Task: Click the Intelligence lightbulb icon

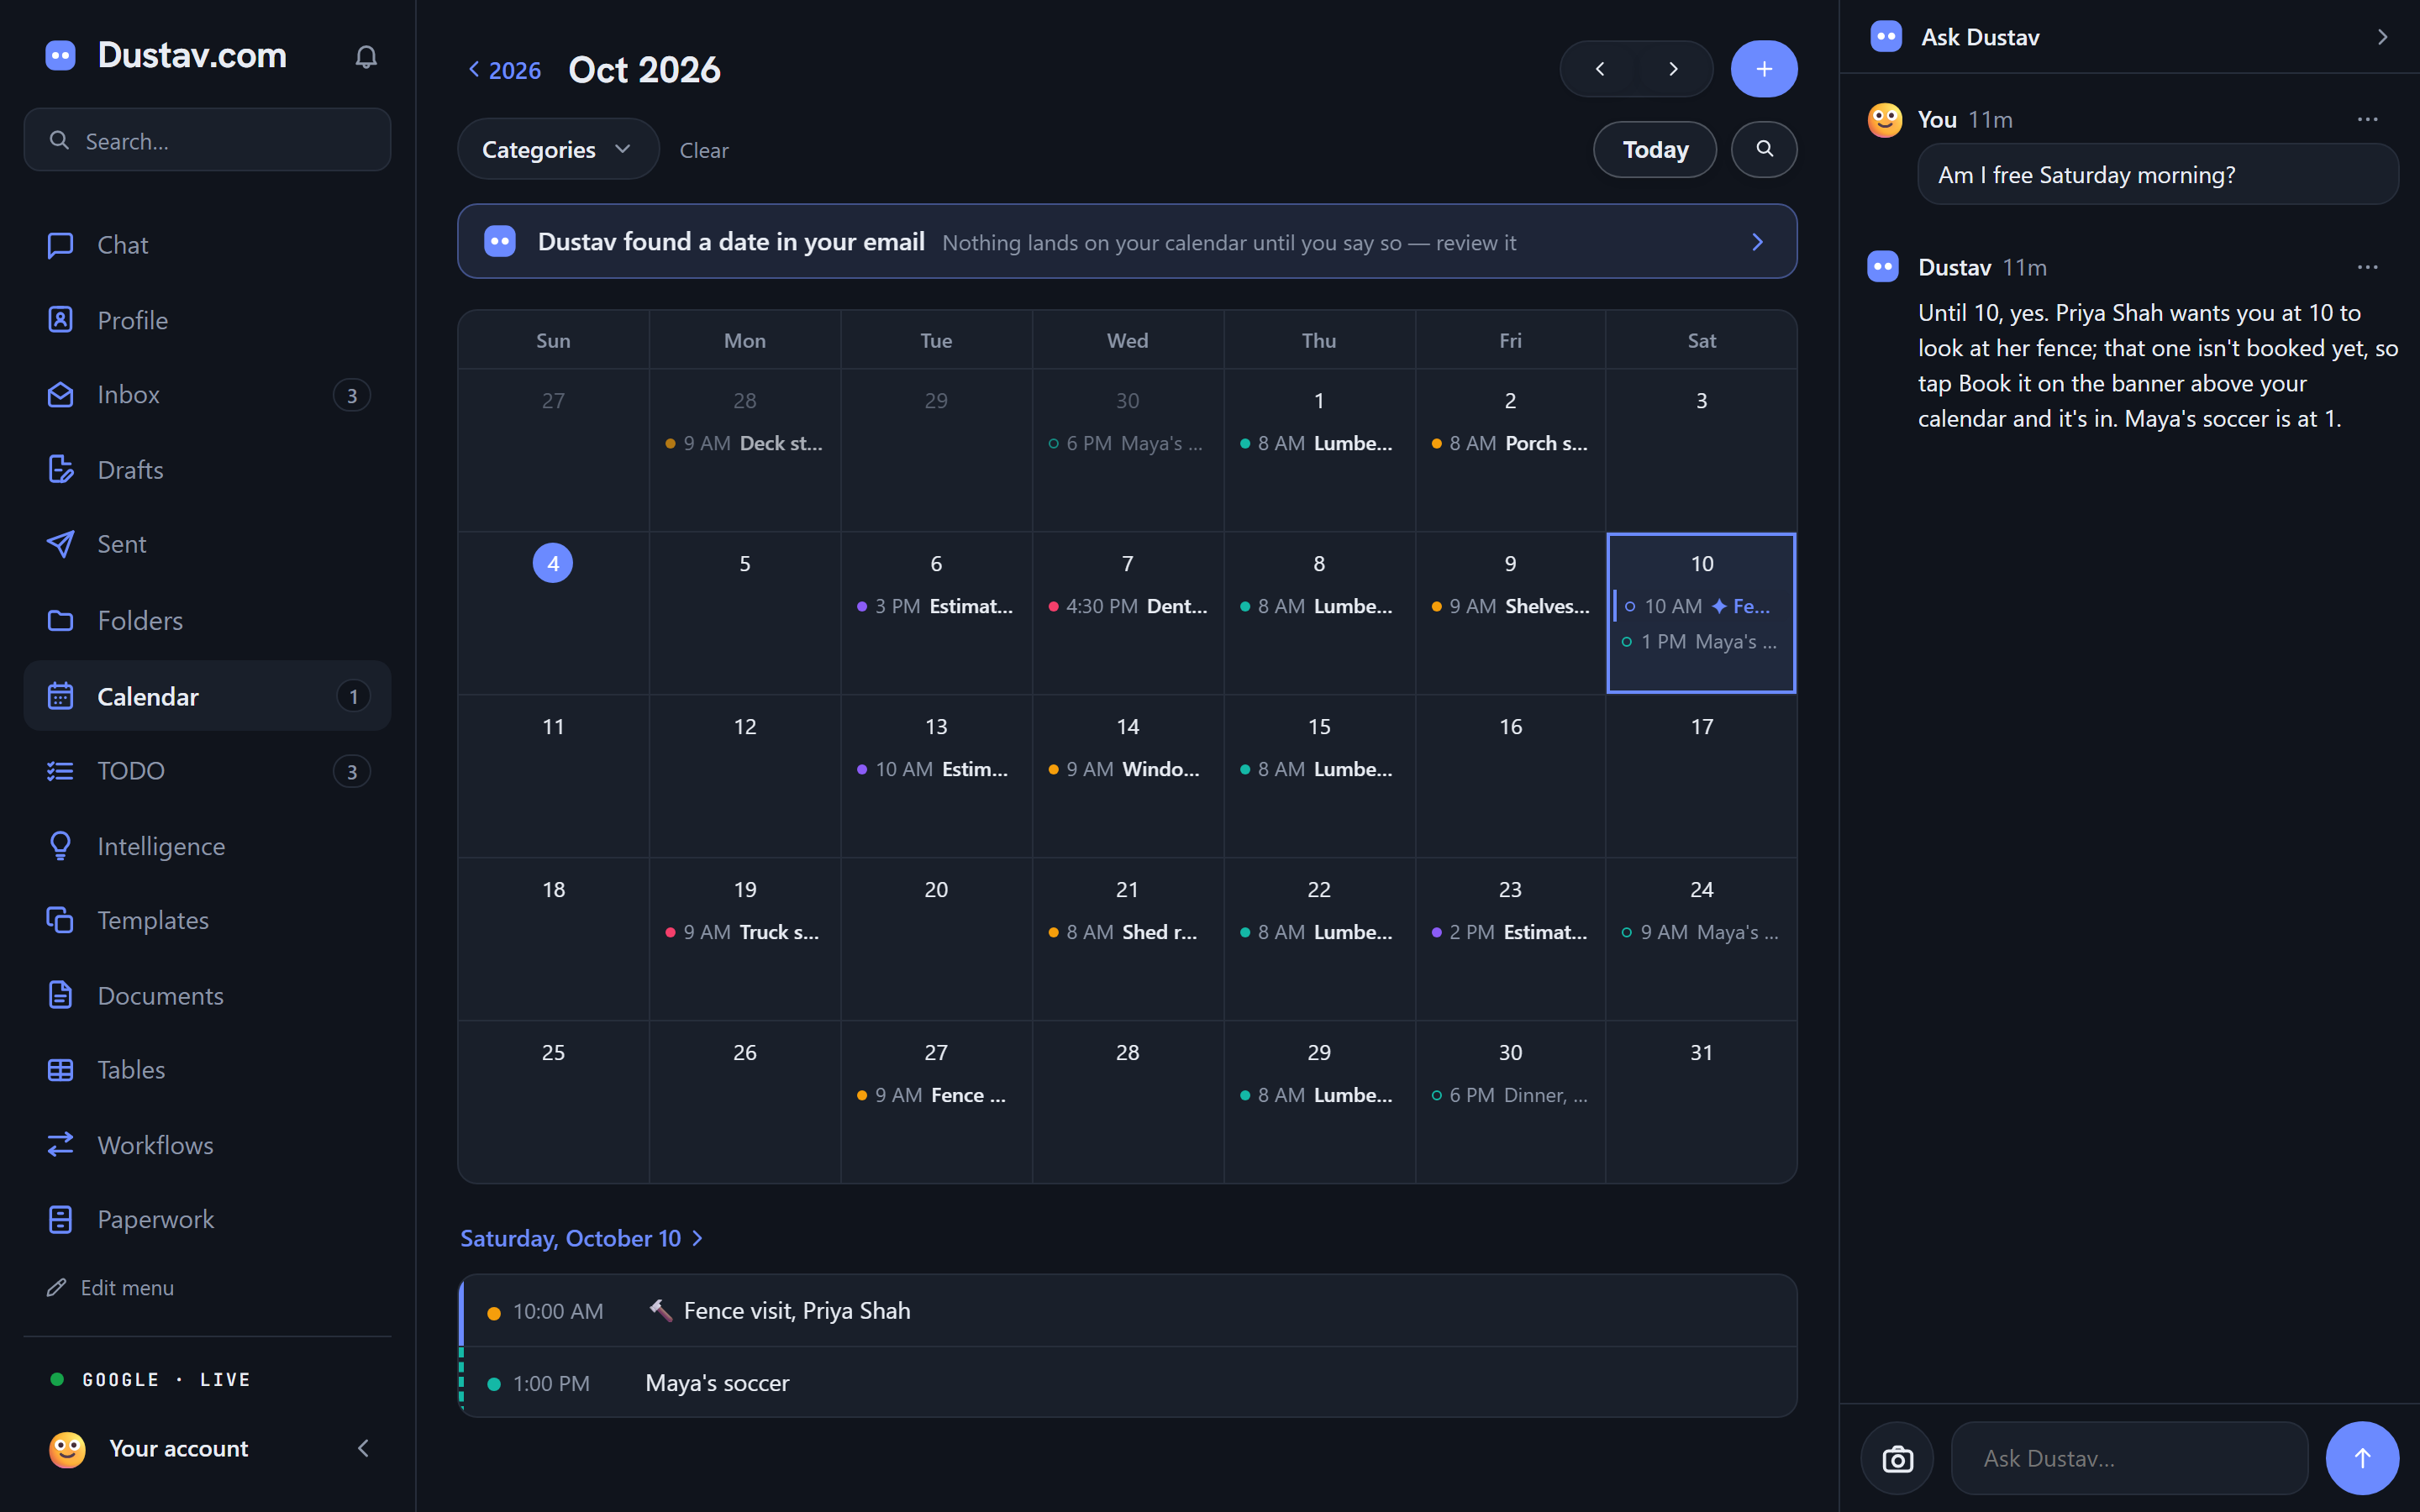Action: point(61,846)
